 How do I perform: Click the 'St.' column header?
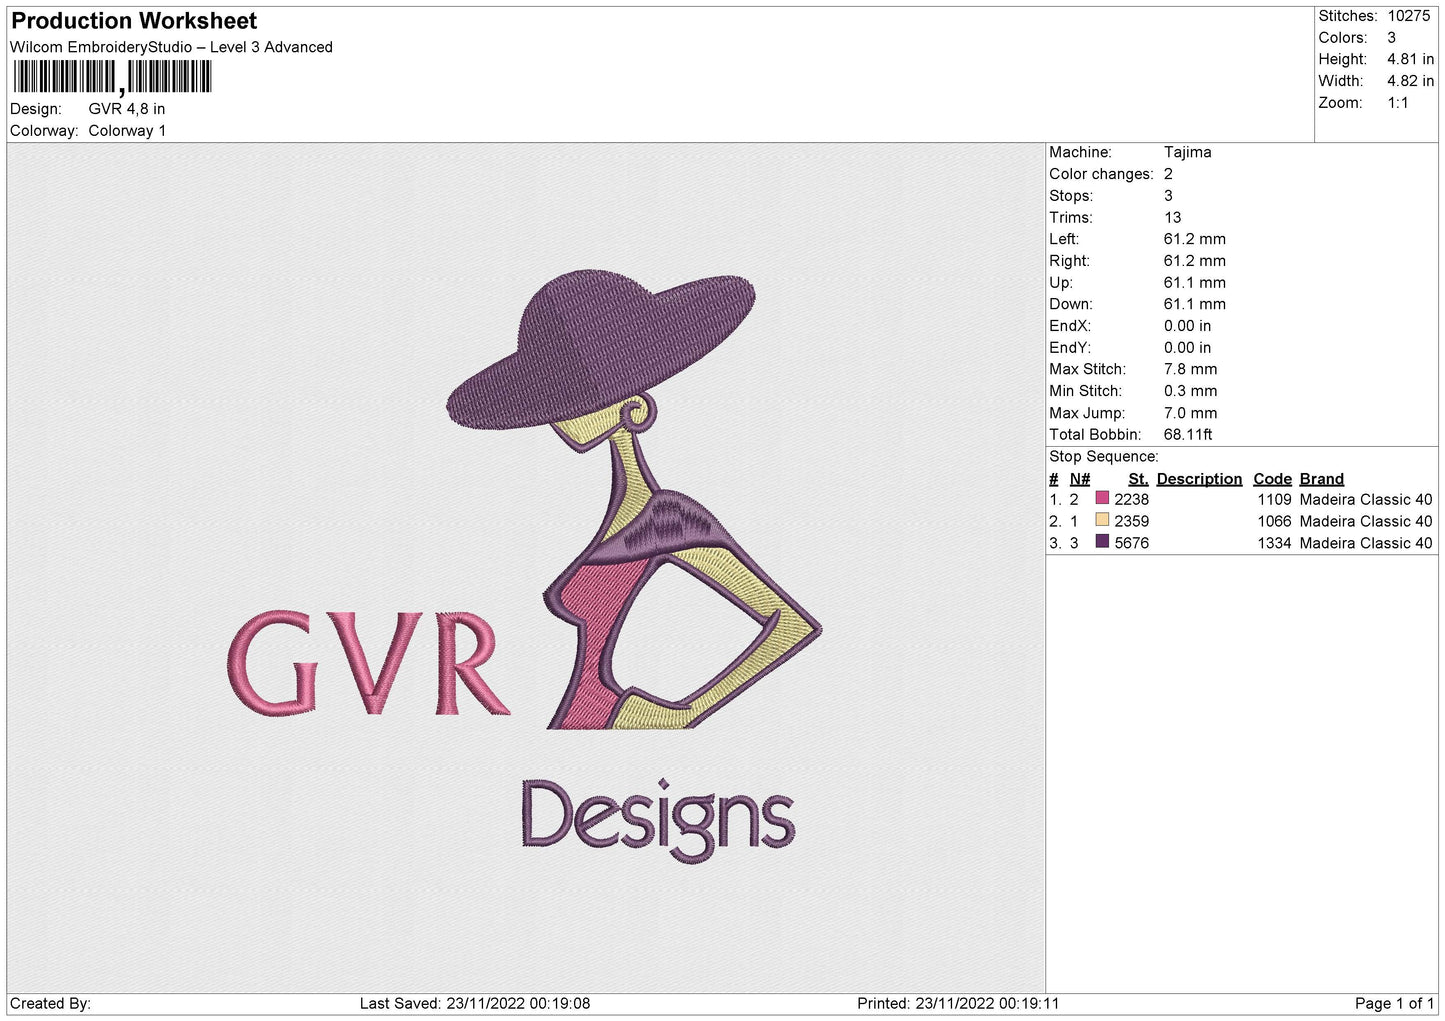coord(1138,479)
